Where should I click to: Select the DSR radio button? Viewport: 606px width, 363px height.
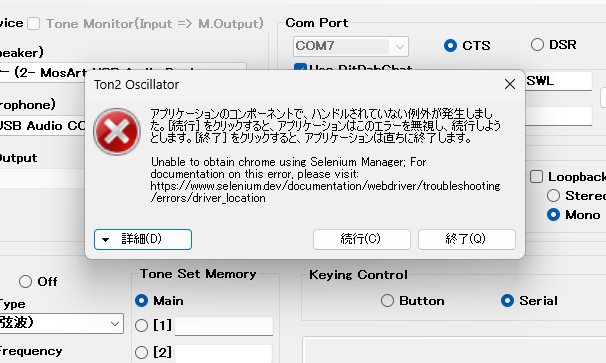537,44
